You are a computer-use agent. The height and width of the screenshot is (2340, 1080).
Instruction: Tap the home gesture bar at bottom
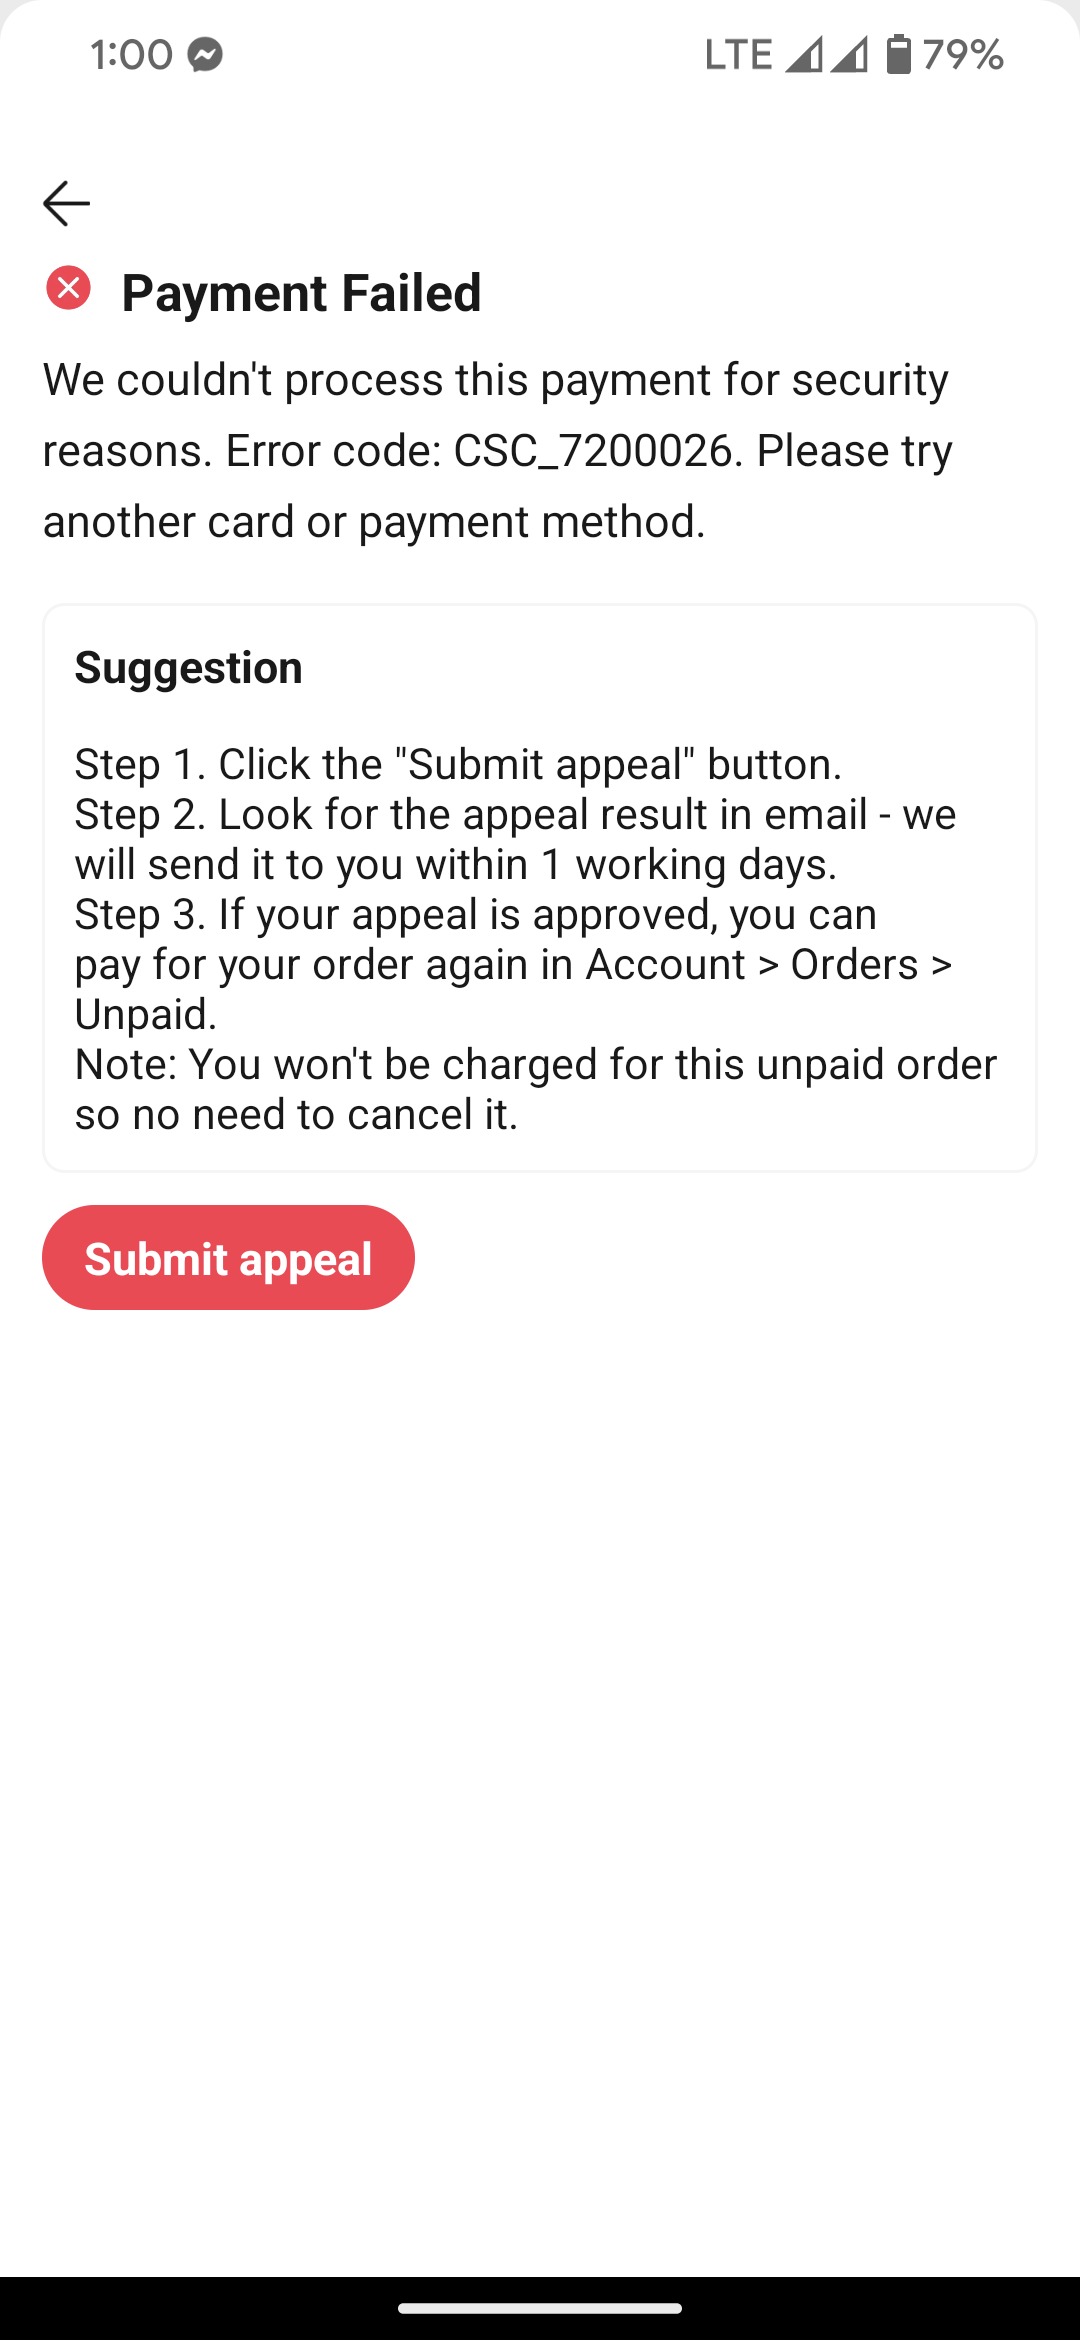[x=540, y=2308]
